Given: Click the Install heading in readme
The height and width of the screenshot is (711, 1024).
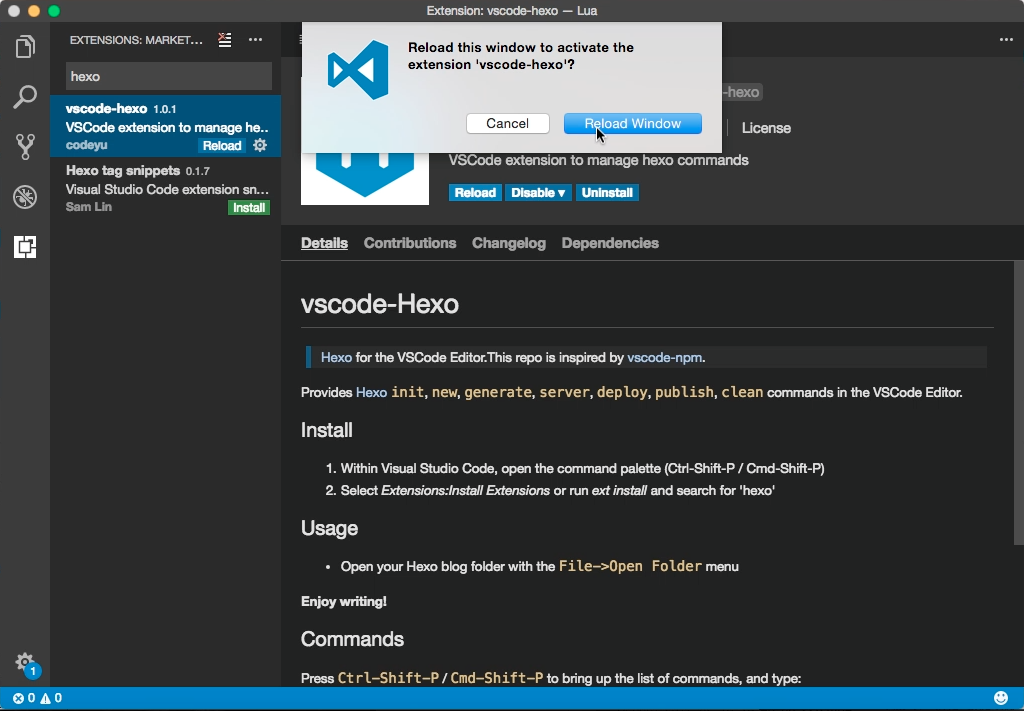Looking at the screenshot, I should point(327,430).
